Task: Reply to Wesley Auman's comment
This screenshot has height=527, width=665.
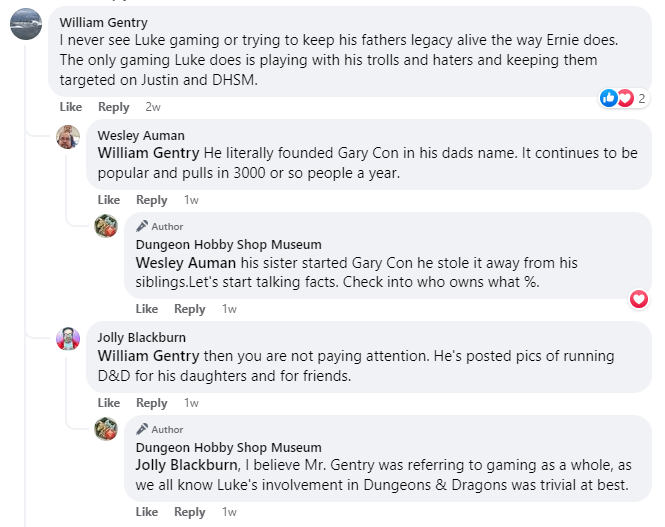Action: [x=152, y=200]
